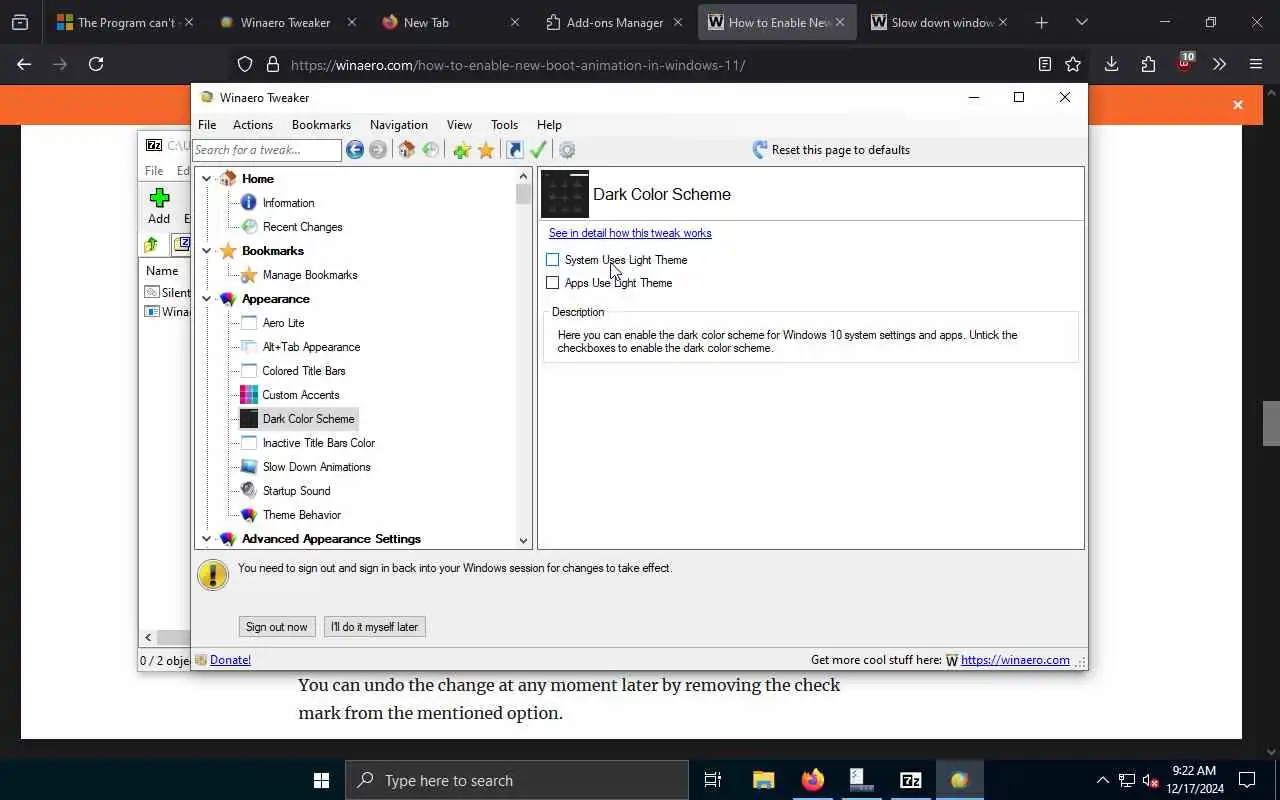This screenshot has width=1280, height=800.
Task: Open the Task View taskbar icon
Action: coord(713,780)
